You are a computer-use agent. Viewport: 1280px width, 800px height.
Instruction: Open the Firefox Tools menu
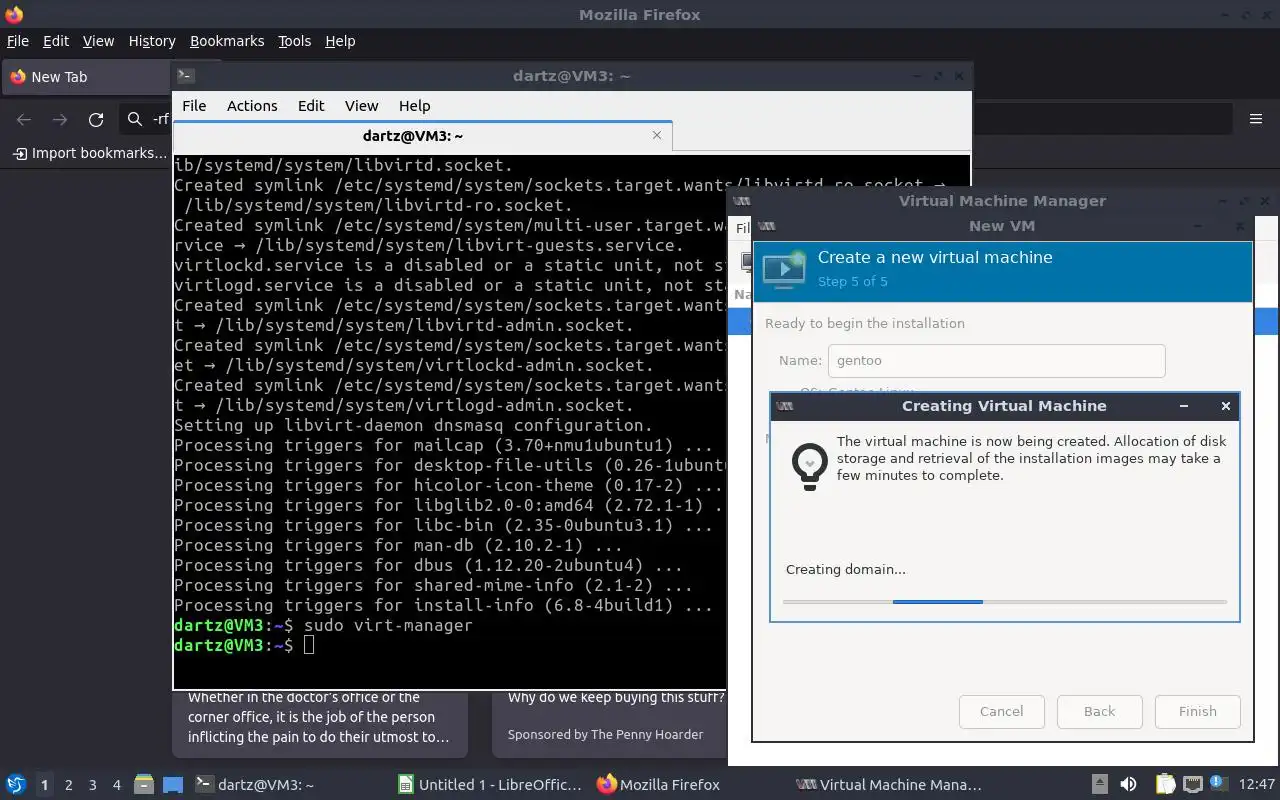[x=294, y=41]
